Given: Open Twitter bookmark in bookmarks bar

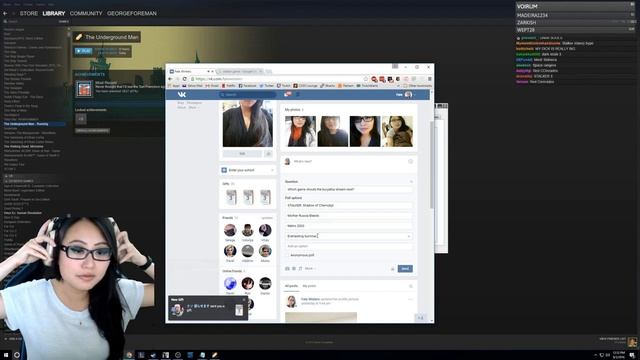Looking at the screenshot, I should [266, 86].
